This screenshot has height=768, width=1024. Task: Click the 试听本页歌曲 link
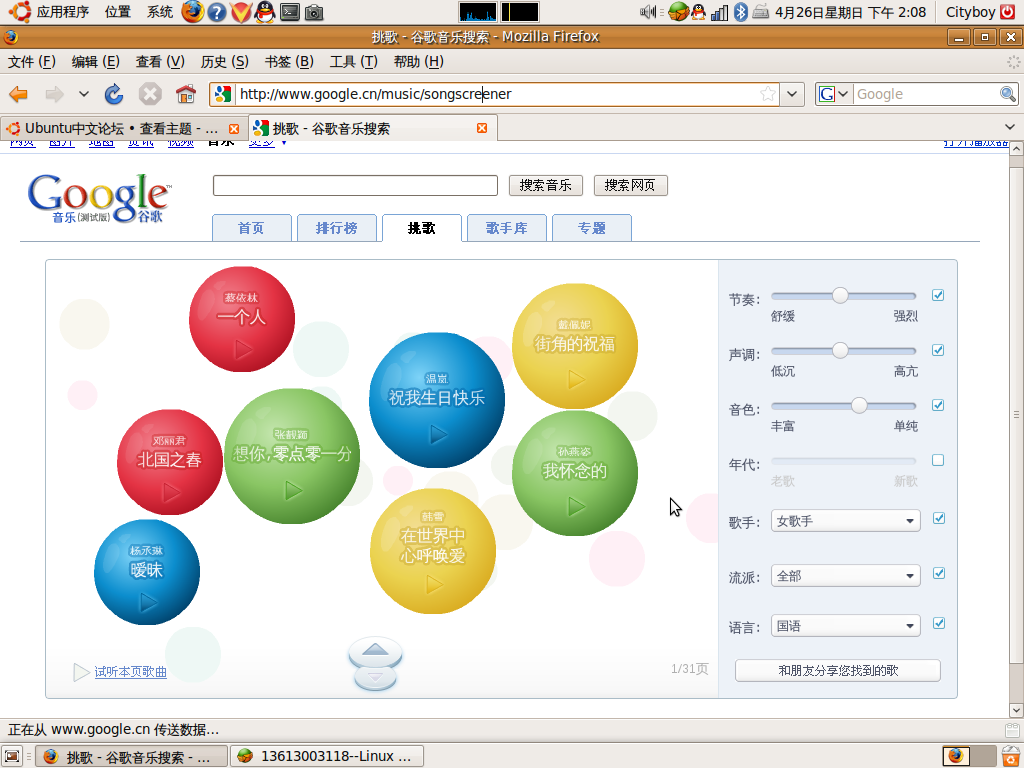(x=131, y=671)
